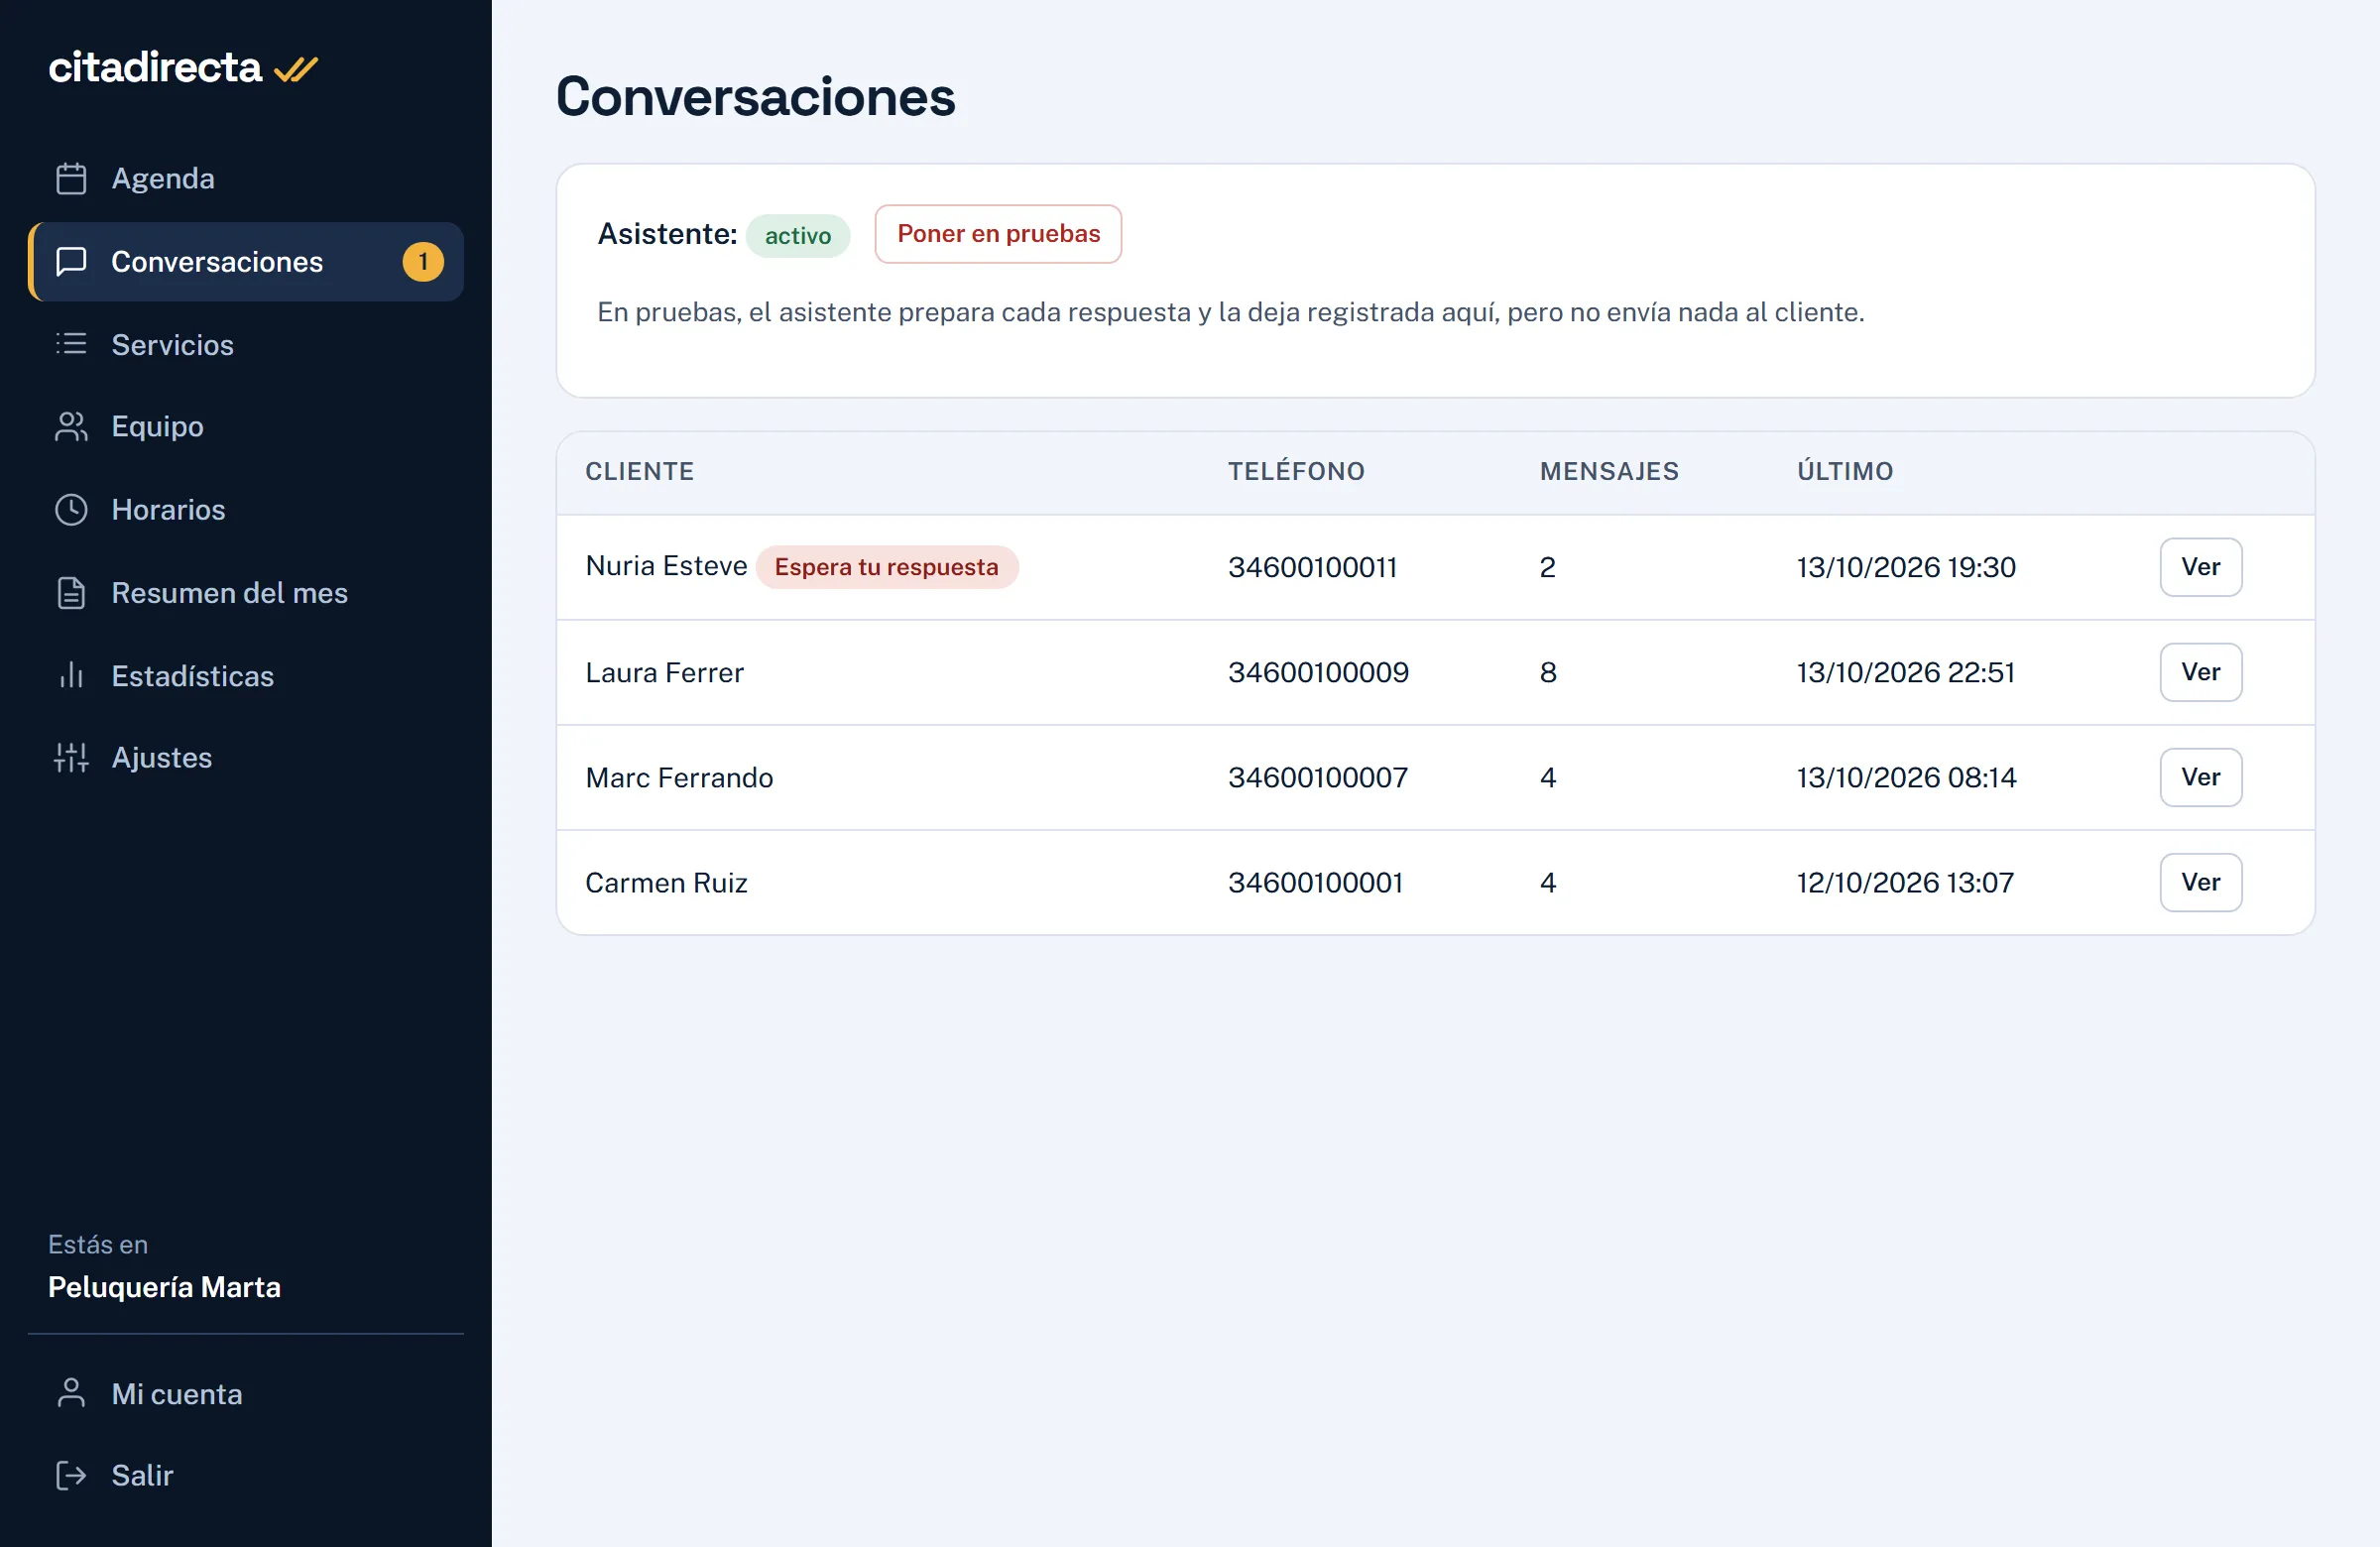2380x1547 pixels.
Task: Click phone number 34600100007
Action: (1318, 777)
